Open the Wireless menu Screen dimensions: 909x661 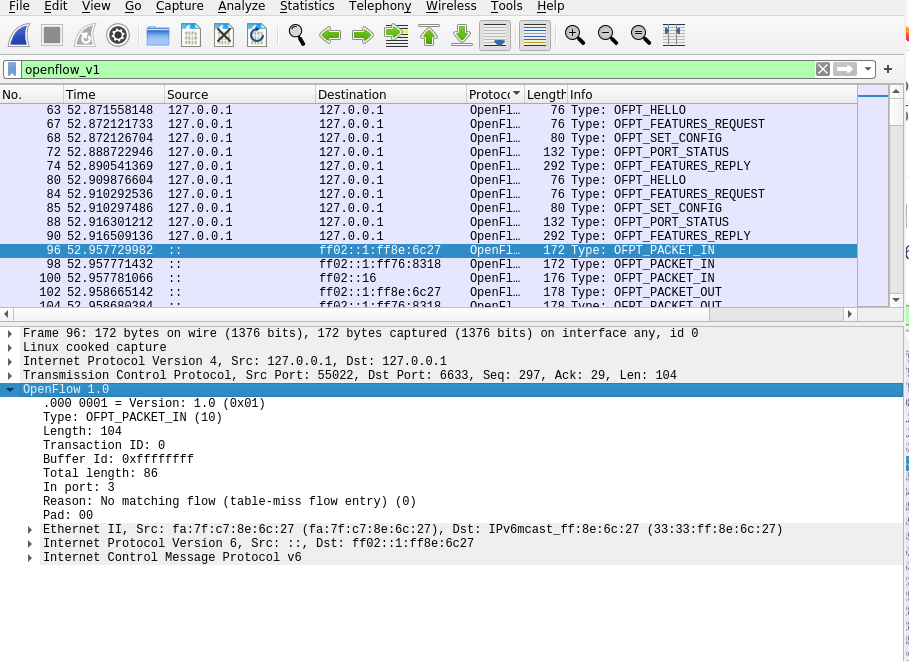point(451,6)
